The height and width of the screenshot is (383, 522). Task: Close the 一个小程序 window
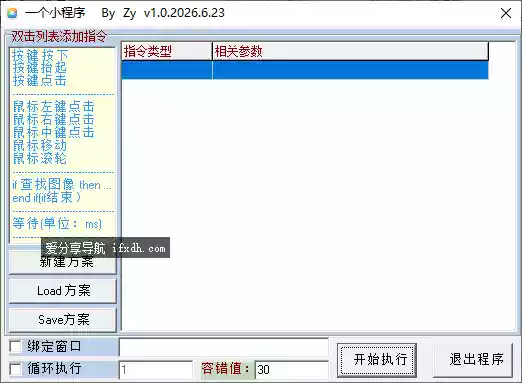point(506,13)
